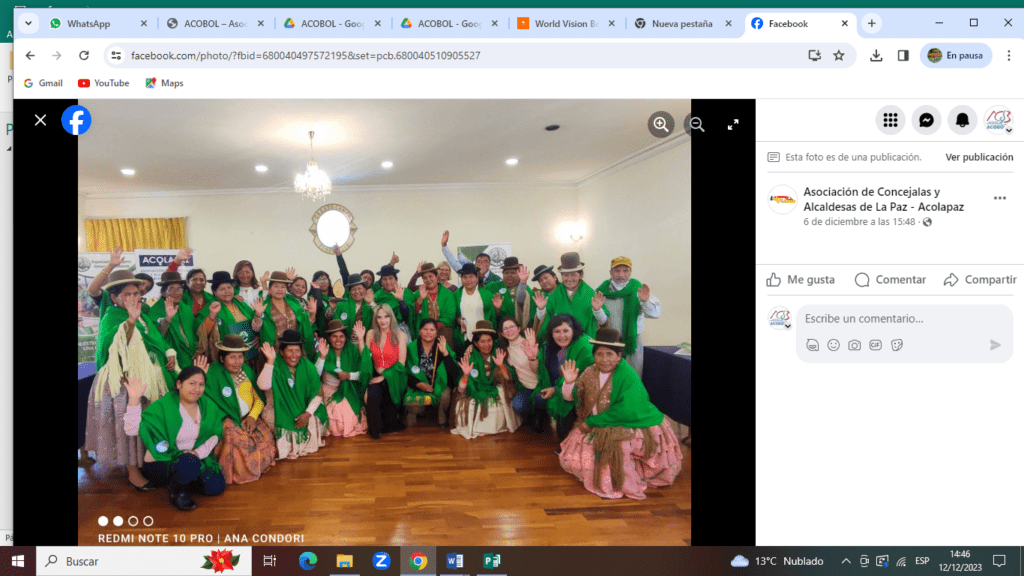This screenshot has width=1024, height=576.
Task: Toggle Chrome side panel
Action: pyautogui.click(x=903, y=56)
